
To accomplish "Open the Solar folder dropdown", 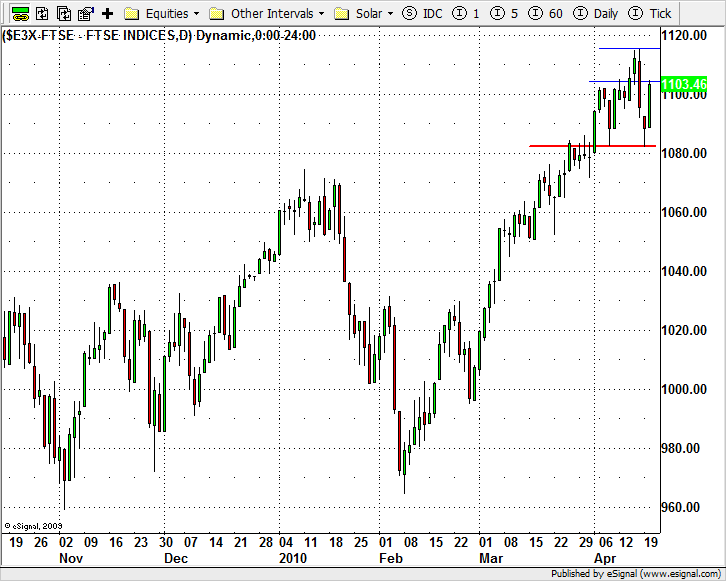I will click(363, 13).
